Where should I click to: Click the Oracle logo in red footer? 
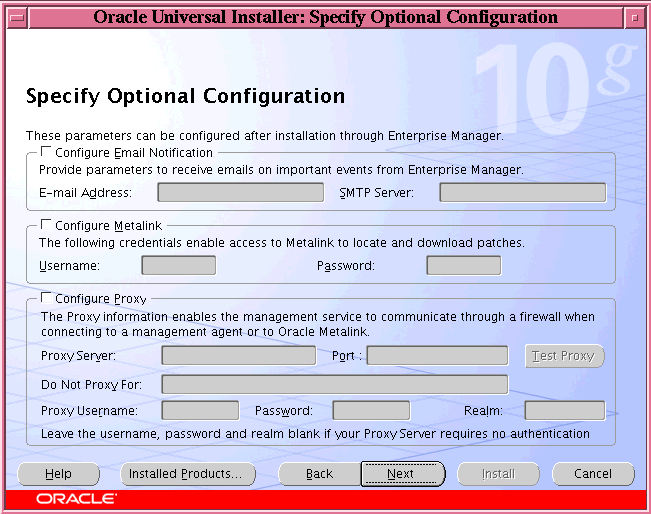(76, 499)
